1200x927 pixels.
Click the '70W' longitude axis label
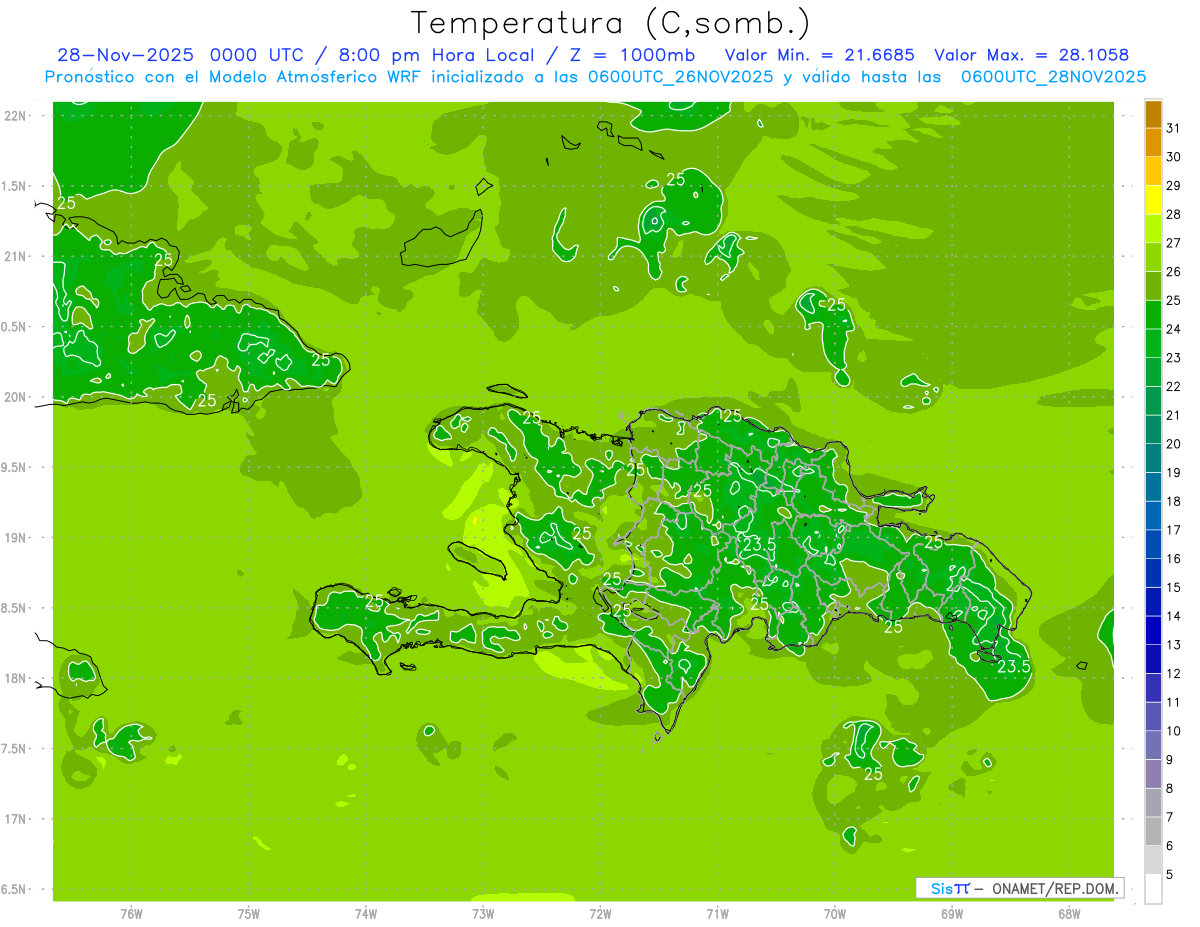pyautogui.click(x=835, y=914)
